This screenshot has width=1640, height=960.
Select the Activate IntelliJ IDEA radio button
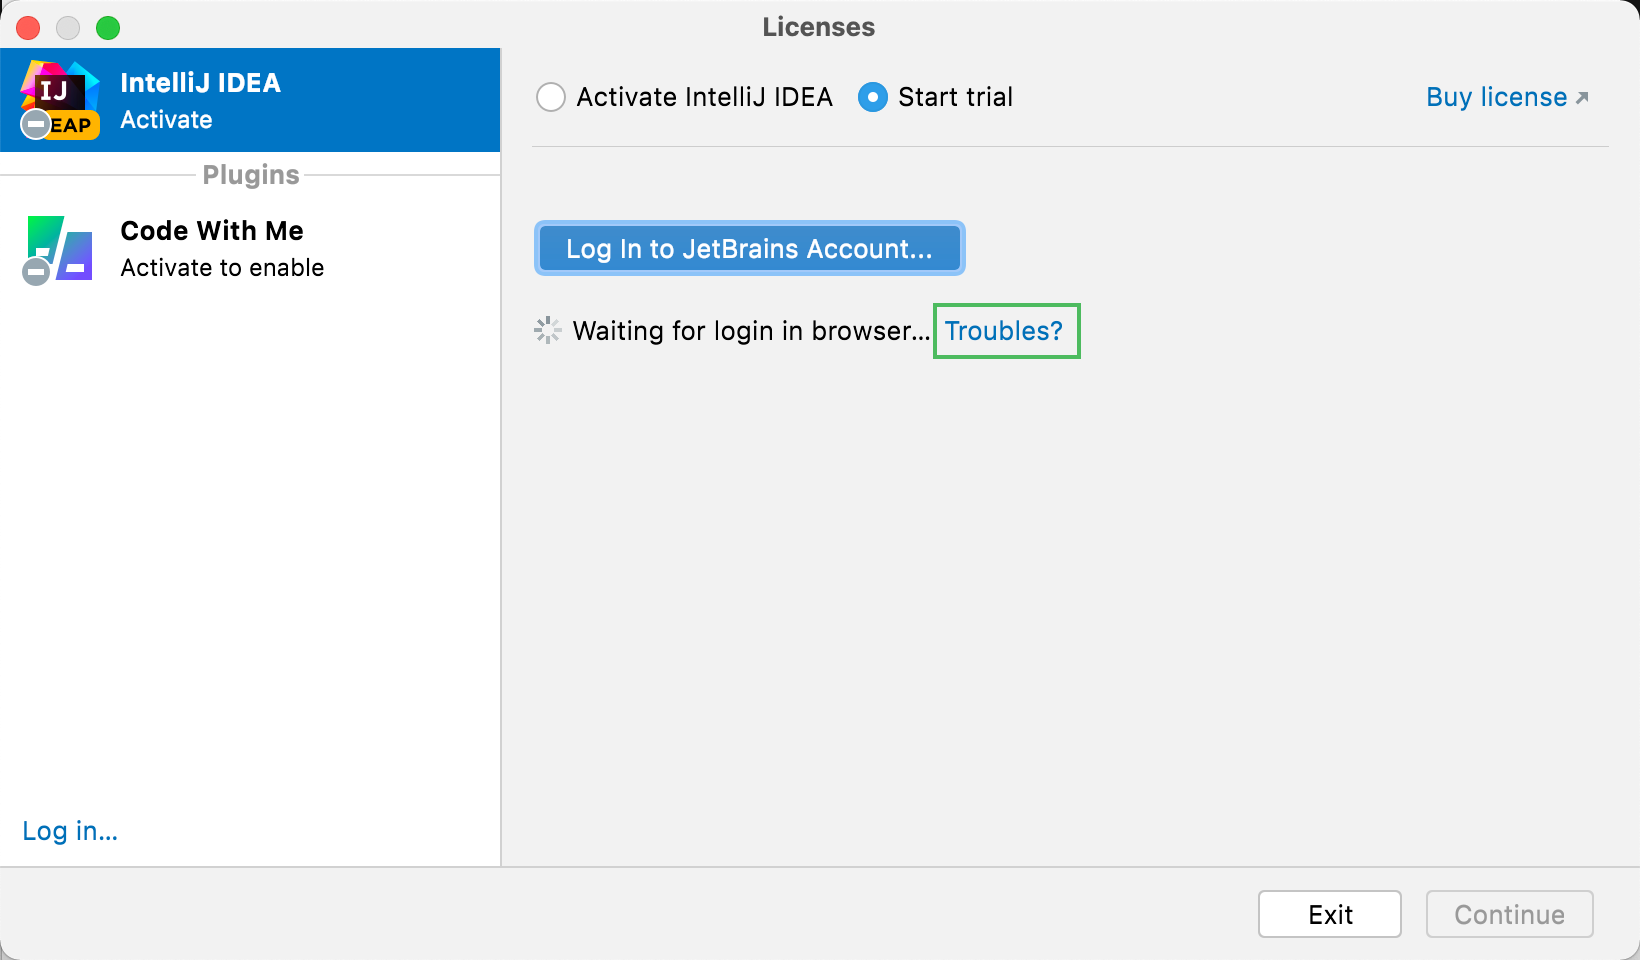pyautogui.click(x=551, y=97)
